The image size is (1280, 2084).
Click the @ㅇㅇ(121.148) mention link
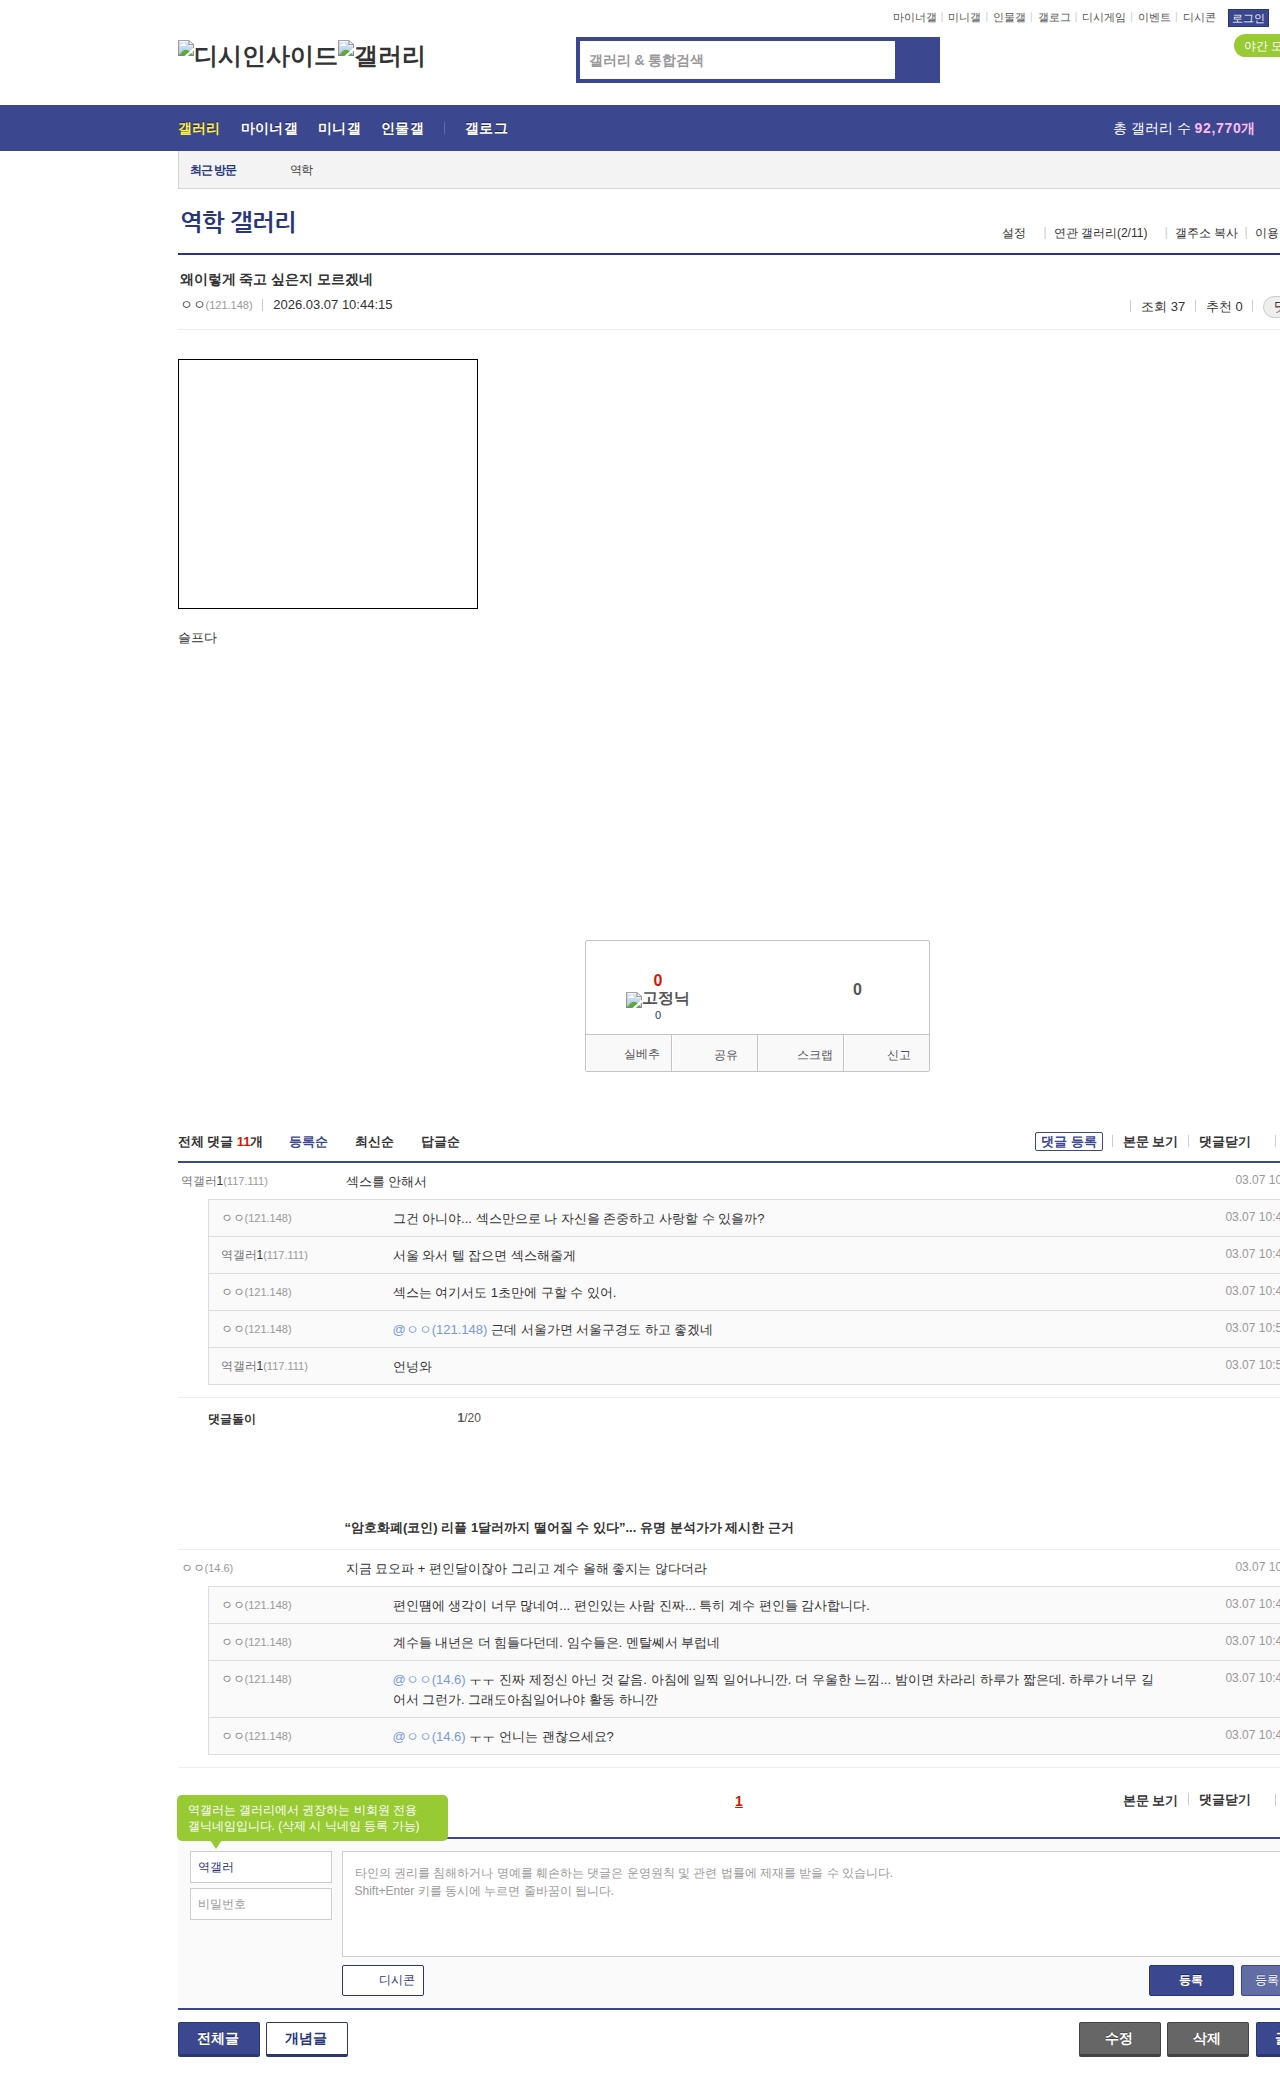[440, 1329]
